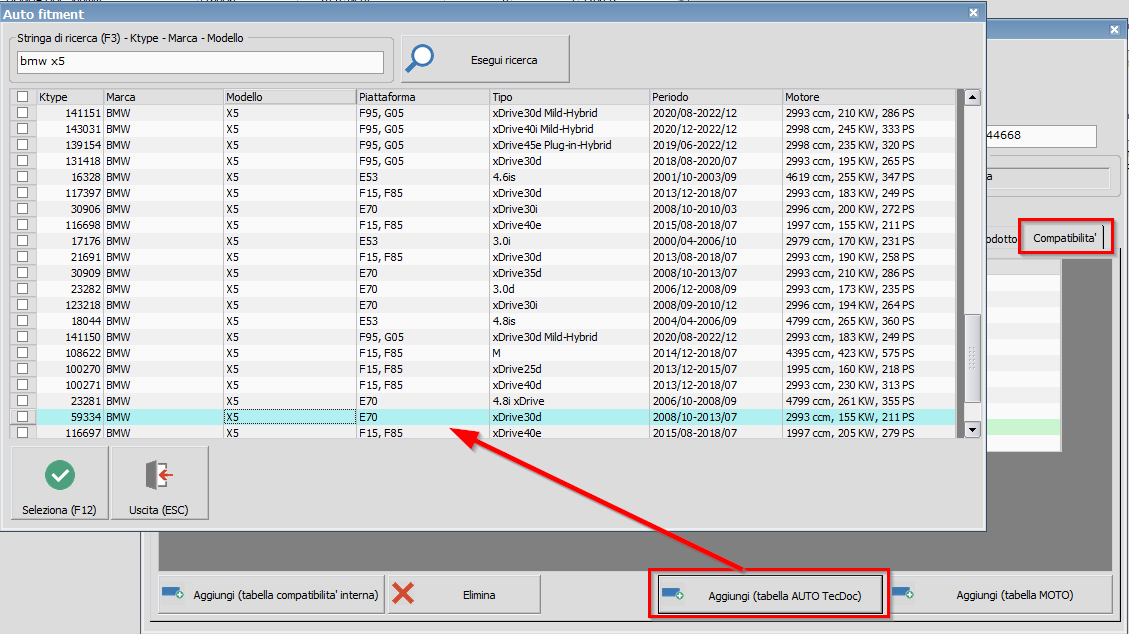
Task: Click the Modello column header
Action: pyautogui.click(x=289, y=97)
